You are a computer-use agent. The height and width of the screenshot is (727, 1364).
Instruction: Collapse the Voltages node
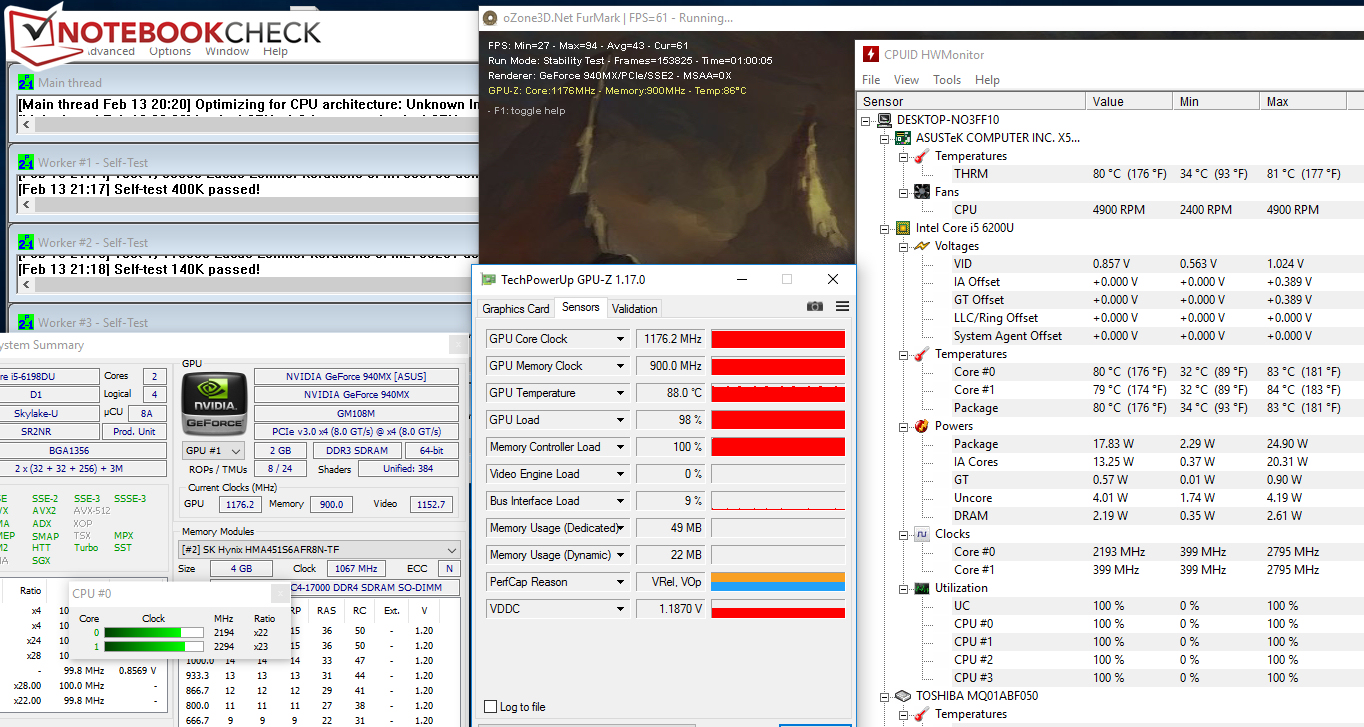tap(903, 246)
